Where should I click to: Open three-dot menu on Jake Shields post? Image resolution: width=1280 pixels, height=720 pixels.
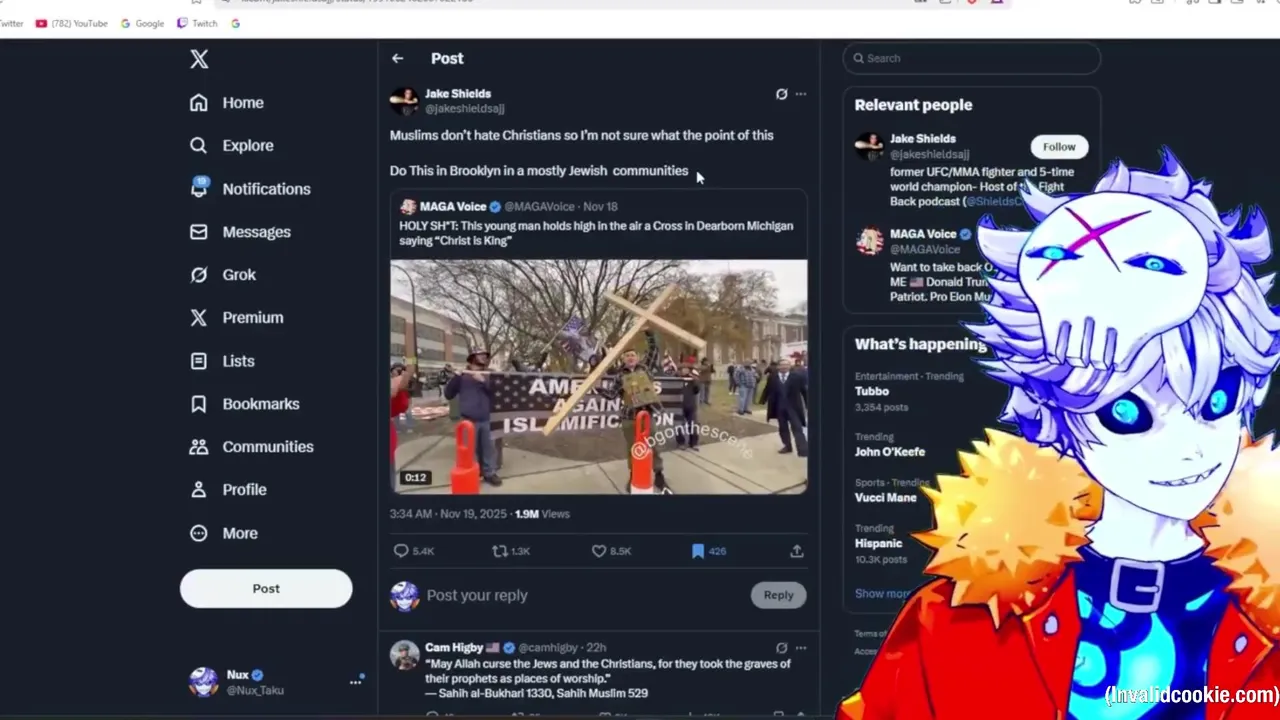click(x=801, y=94)
